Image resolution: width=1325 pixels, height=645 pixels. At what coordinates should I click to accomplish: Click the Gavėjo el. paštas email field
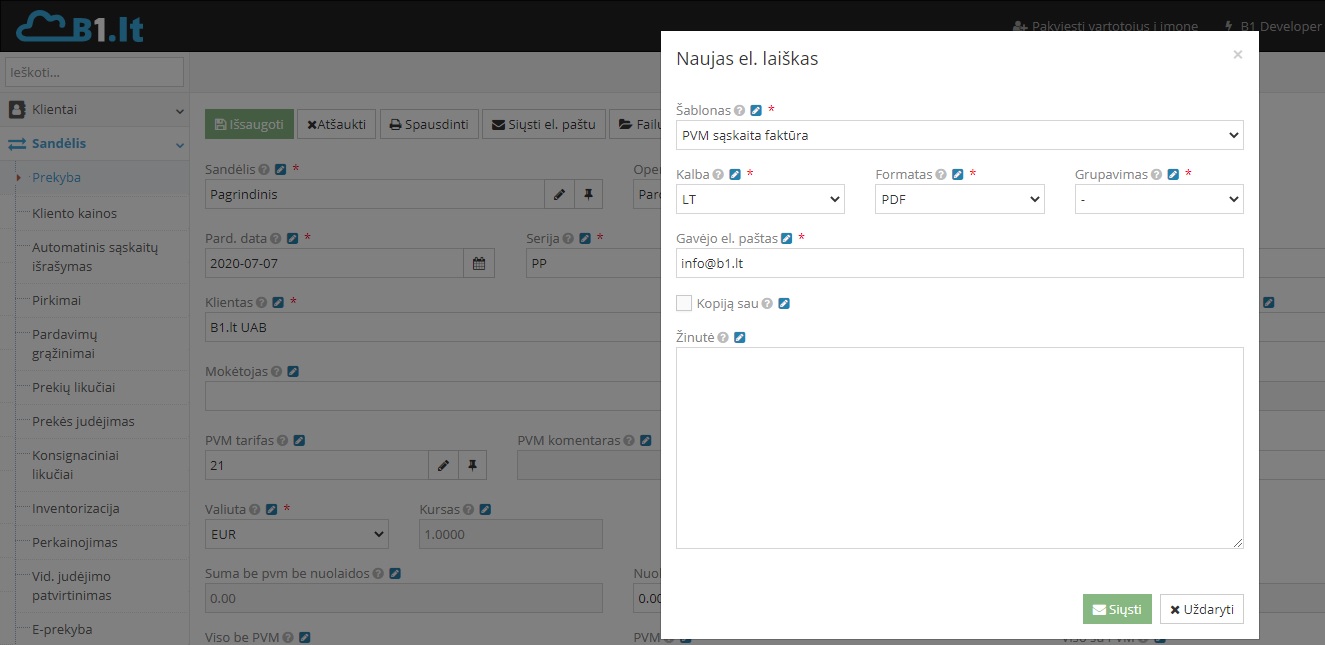[x=959, y=263]
